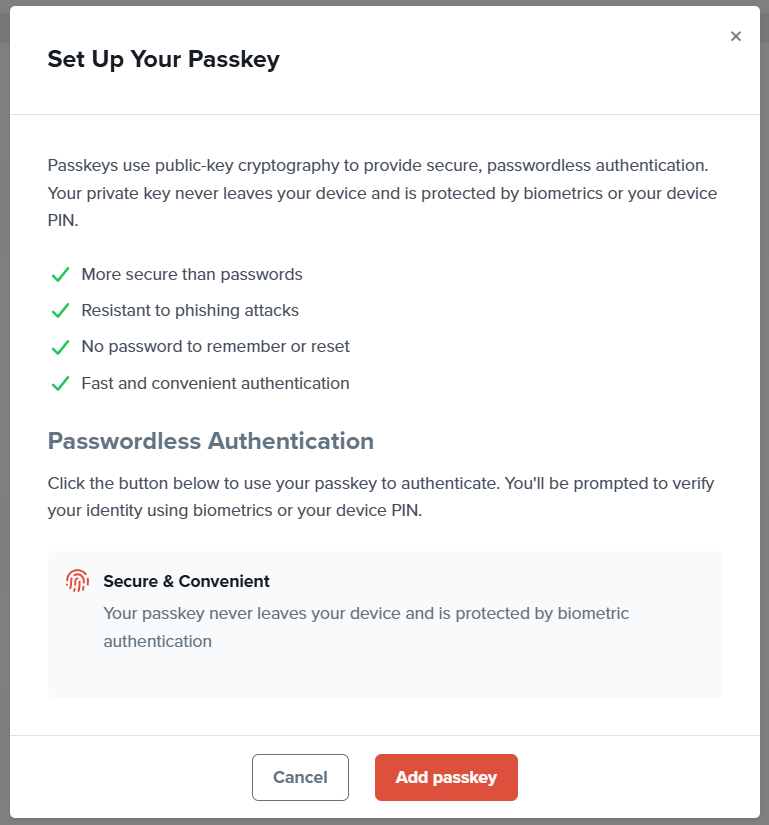Click the paragraph about verifying your identity
This screenshot has height=825, width=769.
382,497
